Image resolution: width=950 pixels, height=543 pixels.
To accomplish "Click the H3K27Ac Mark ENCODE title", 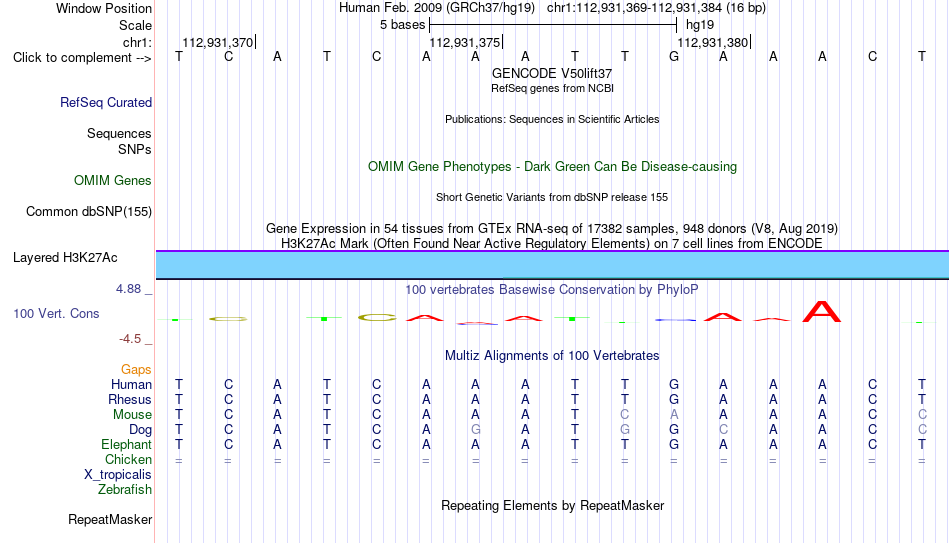I will coord(552,244).
